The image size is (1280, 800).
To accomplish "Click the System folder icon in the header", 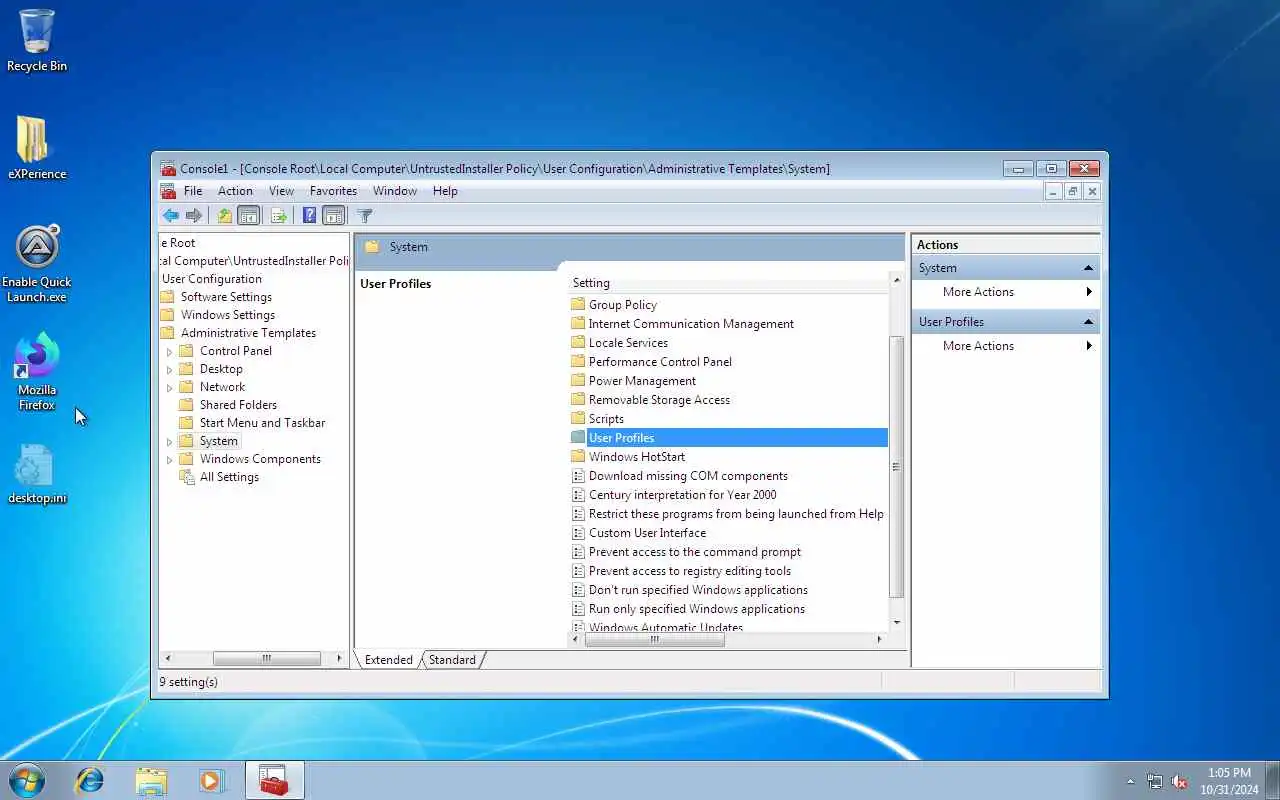I will [x=372, y=246].
